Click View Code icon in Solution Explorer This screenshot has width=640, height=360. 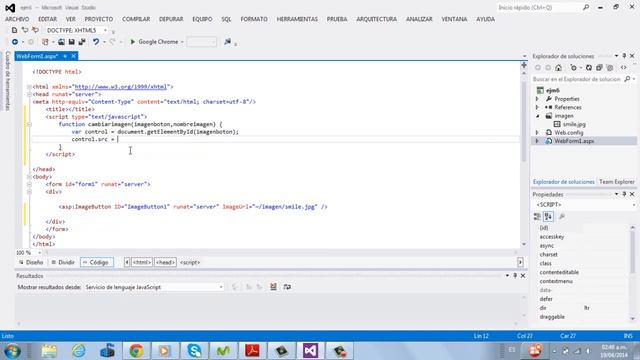tap(623, 68)
